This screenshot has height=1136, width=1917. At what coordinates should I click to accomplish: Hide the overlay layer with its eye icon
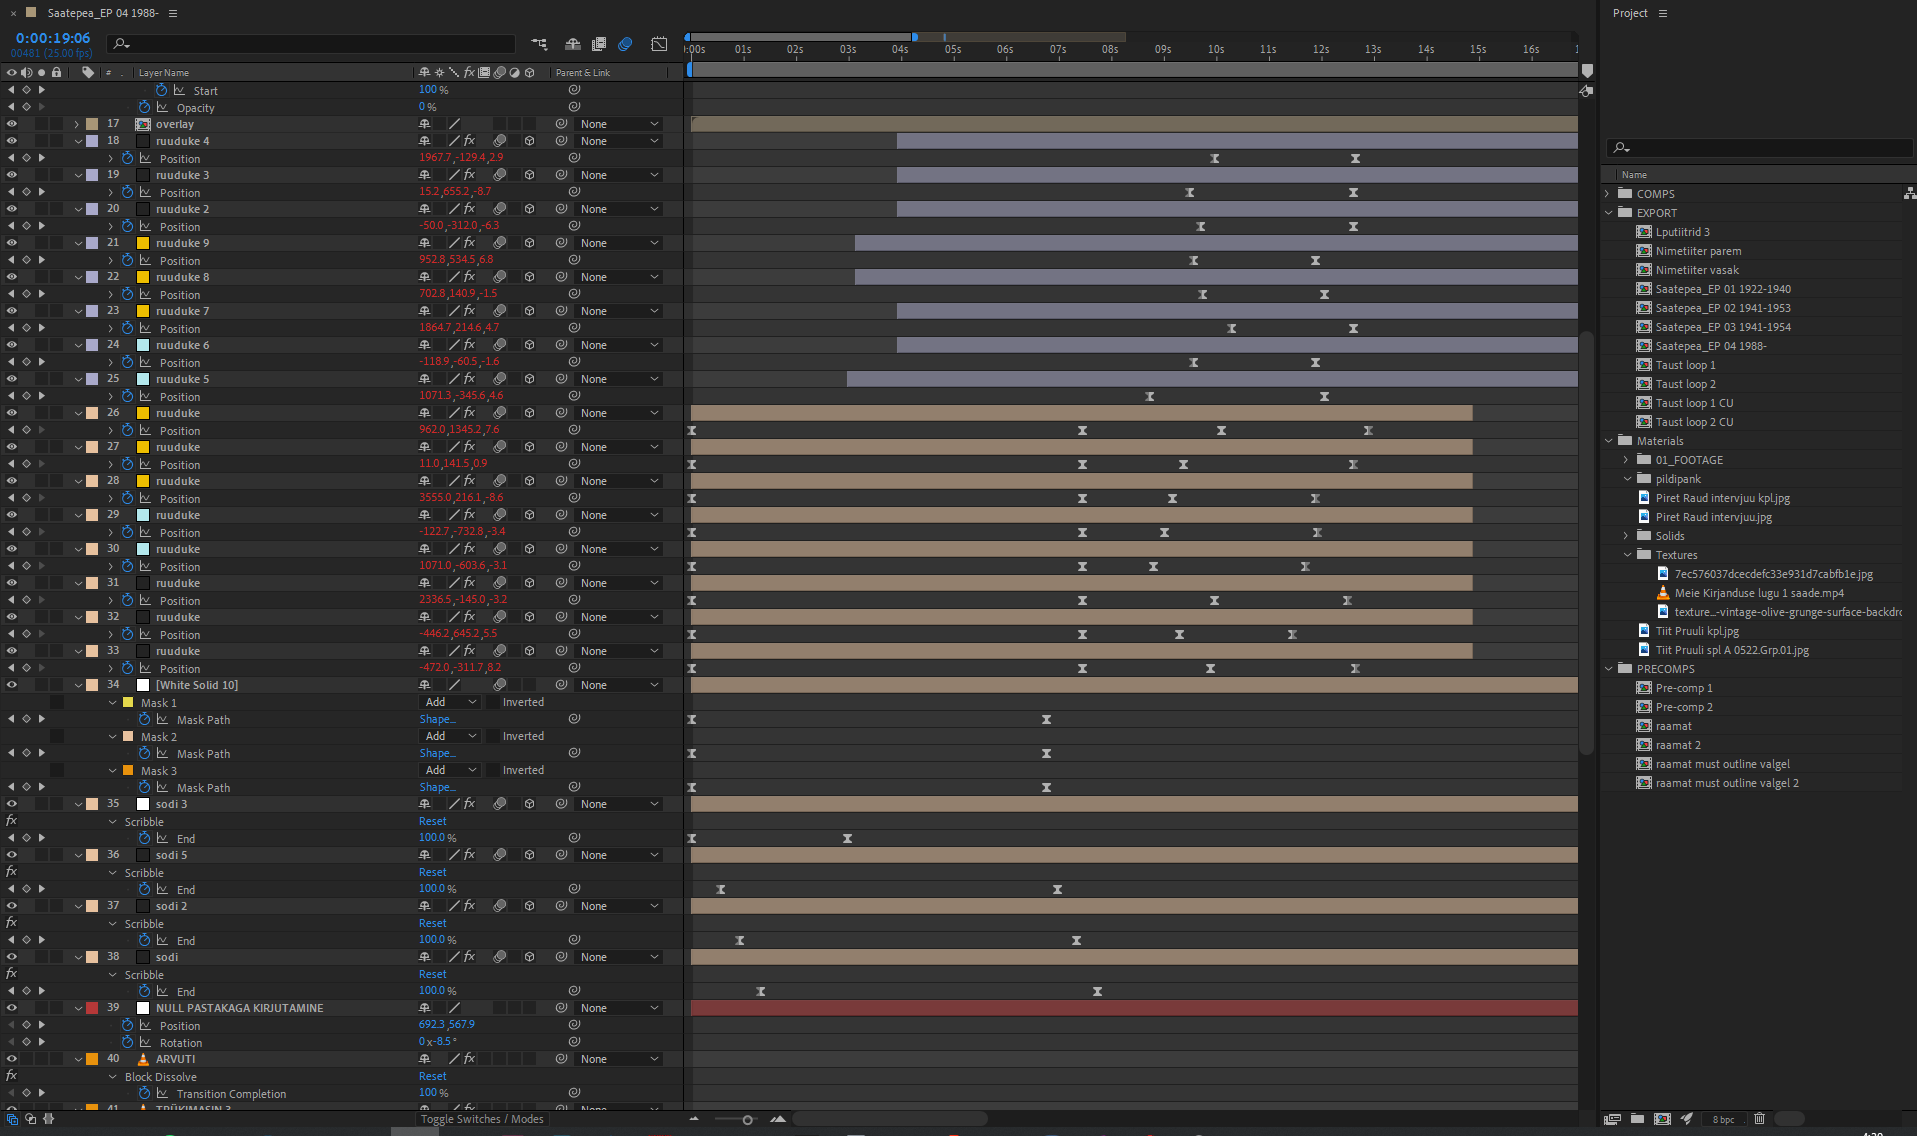12,124
